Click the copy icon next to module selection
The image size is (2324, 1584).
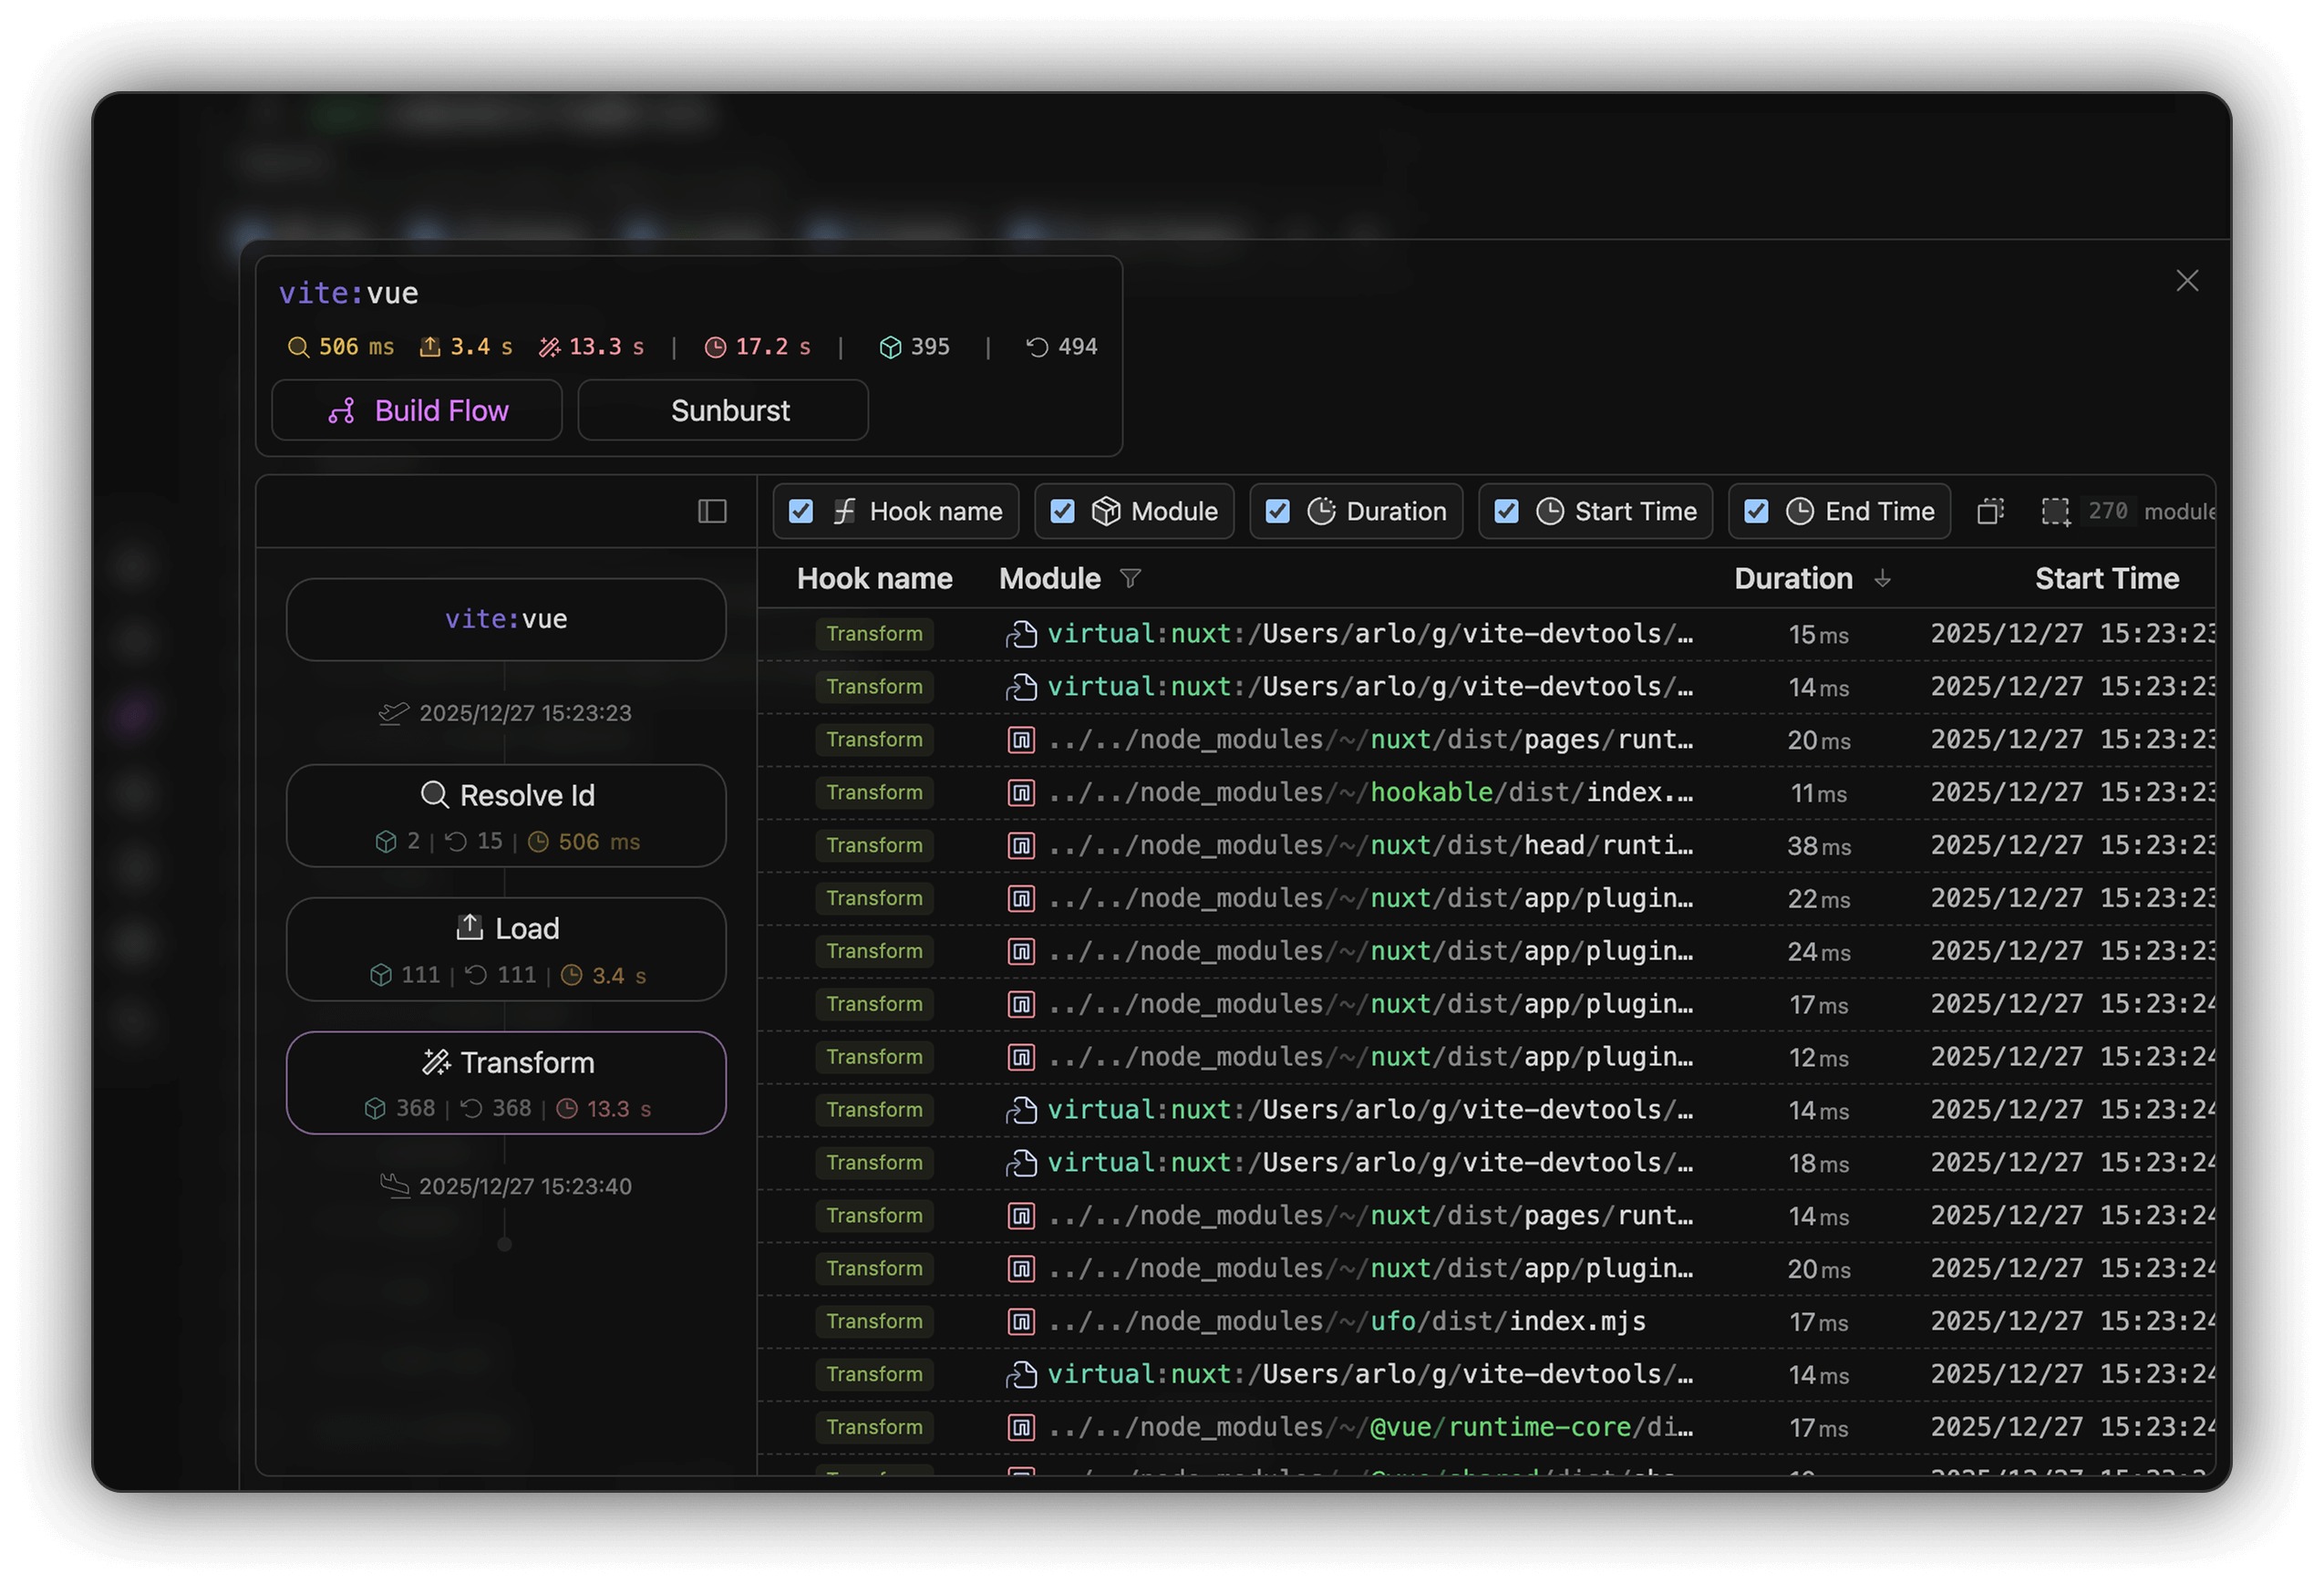(1990, 511)
